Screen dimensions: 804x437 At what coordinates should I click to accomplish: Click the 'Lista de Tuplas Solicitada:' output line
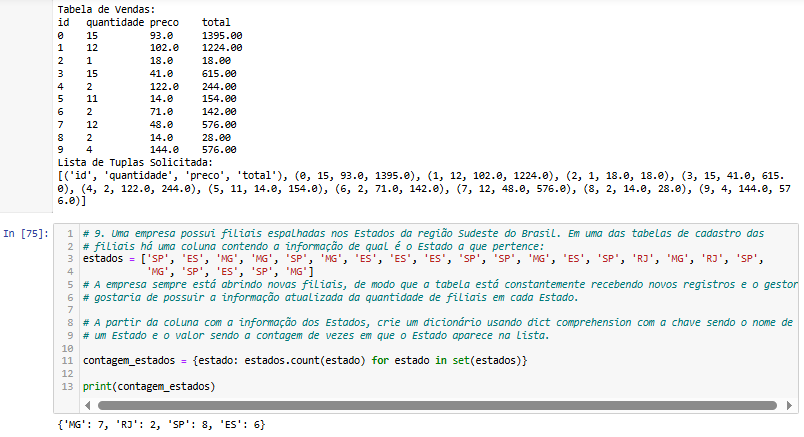click(x=135, y=163)
